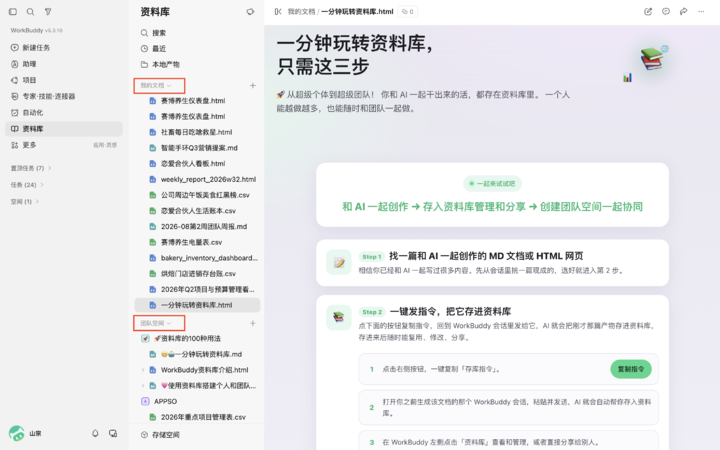Image resolution: width=720 pixels, height=450 pixels.
Task: Click 我的文档 in the breadcrumb
Action: tap(301, 12)
